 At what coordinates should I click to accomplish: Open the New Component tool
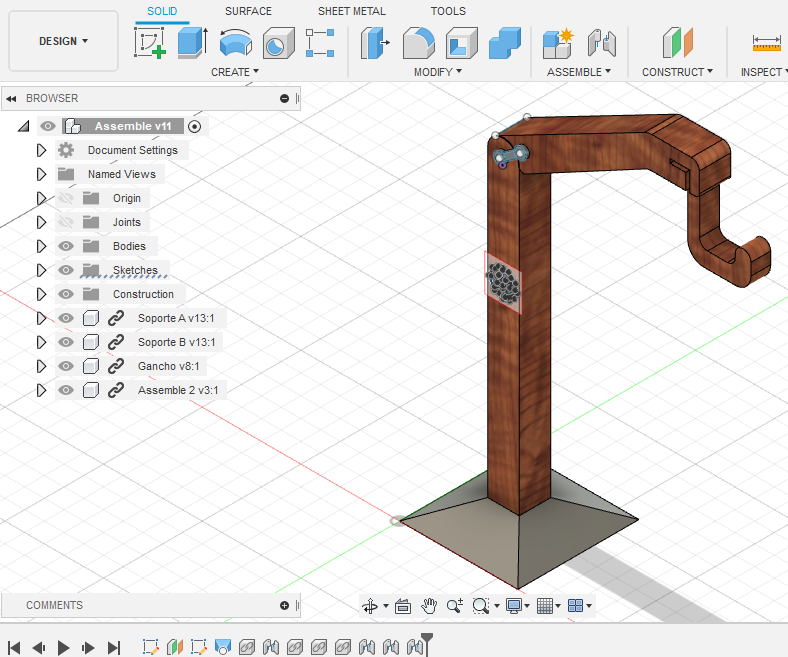[x=557, y=43]
